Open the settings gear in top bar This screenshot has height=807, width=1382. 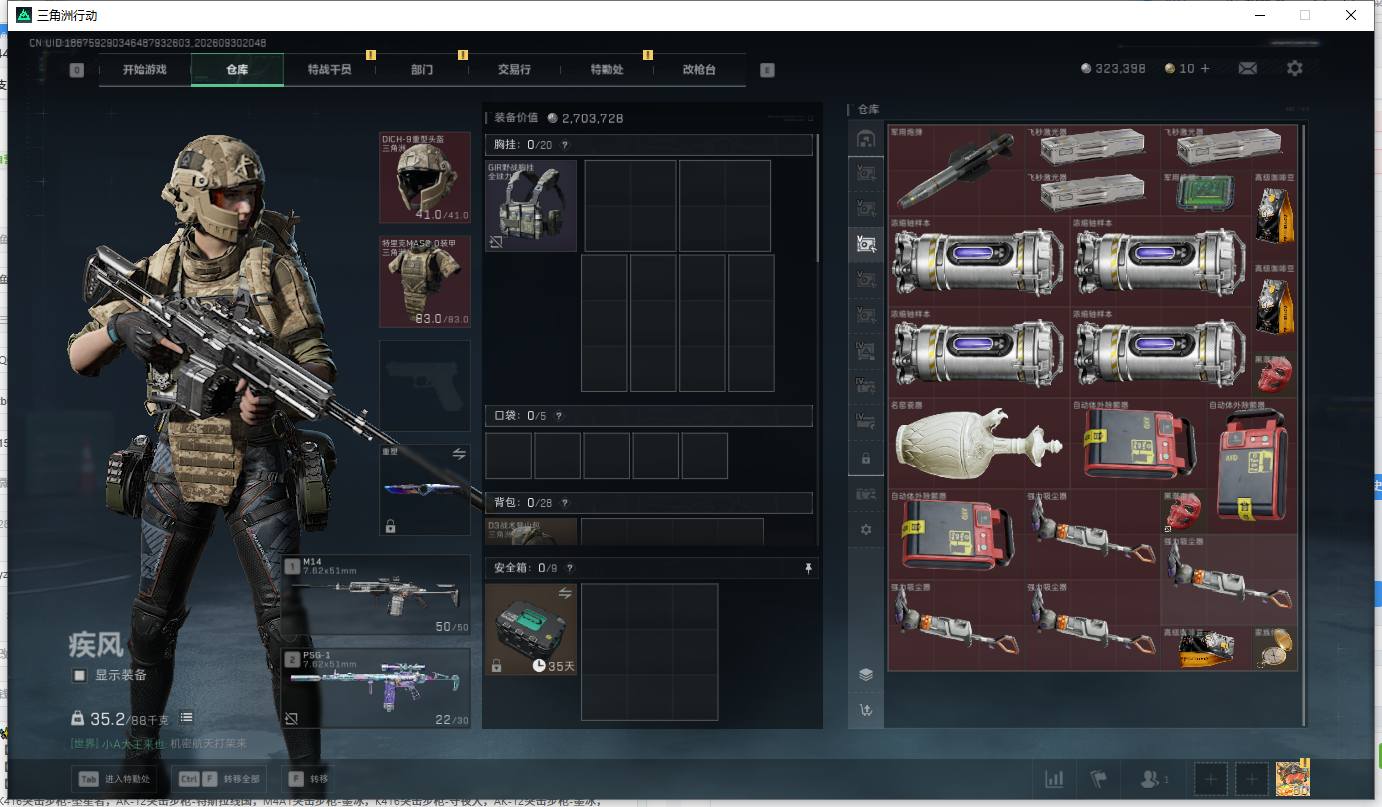pyautogui.click(x=1295, y=68)
